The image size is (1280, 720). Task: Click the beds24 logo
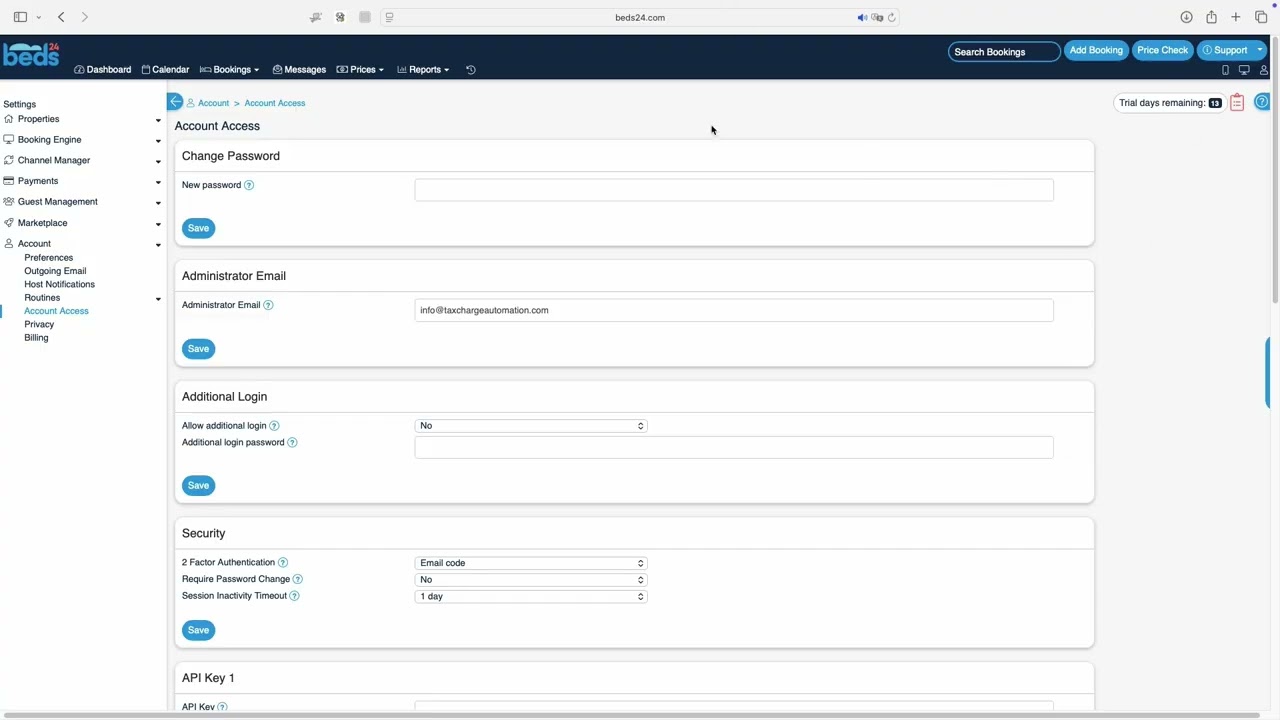coord(31,55)
